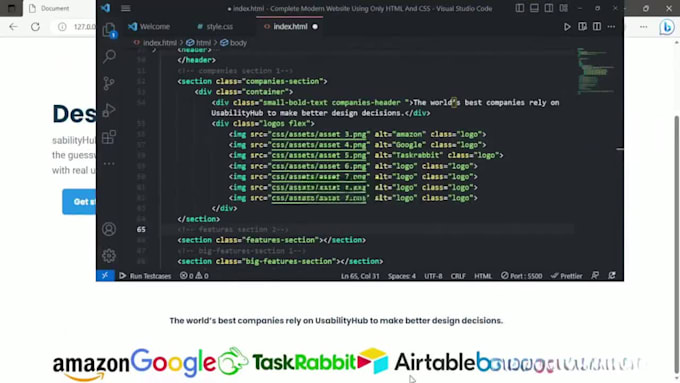This screenshot has width=680, height=383.
Task: Open css/assets/asset 6.png path link
Action: coord(319,166)
